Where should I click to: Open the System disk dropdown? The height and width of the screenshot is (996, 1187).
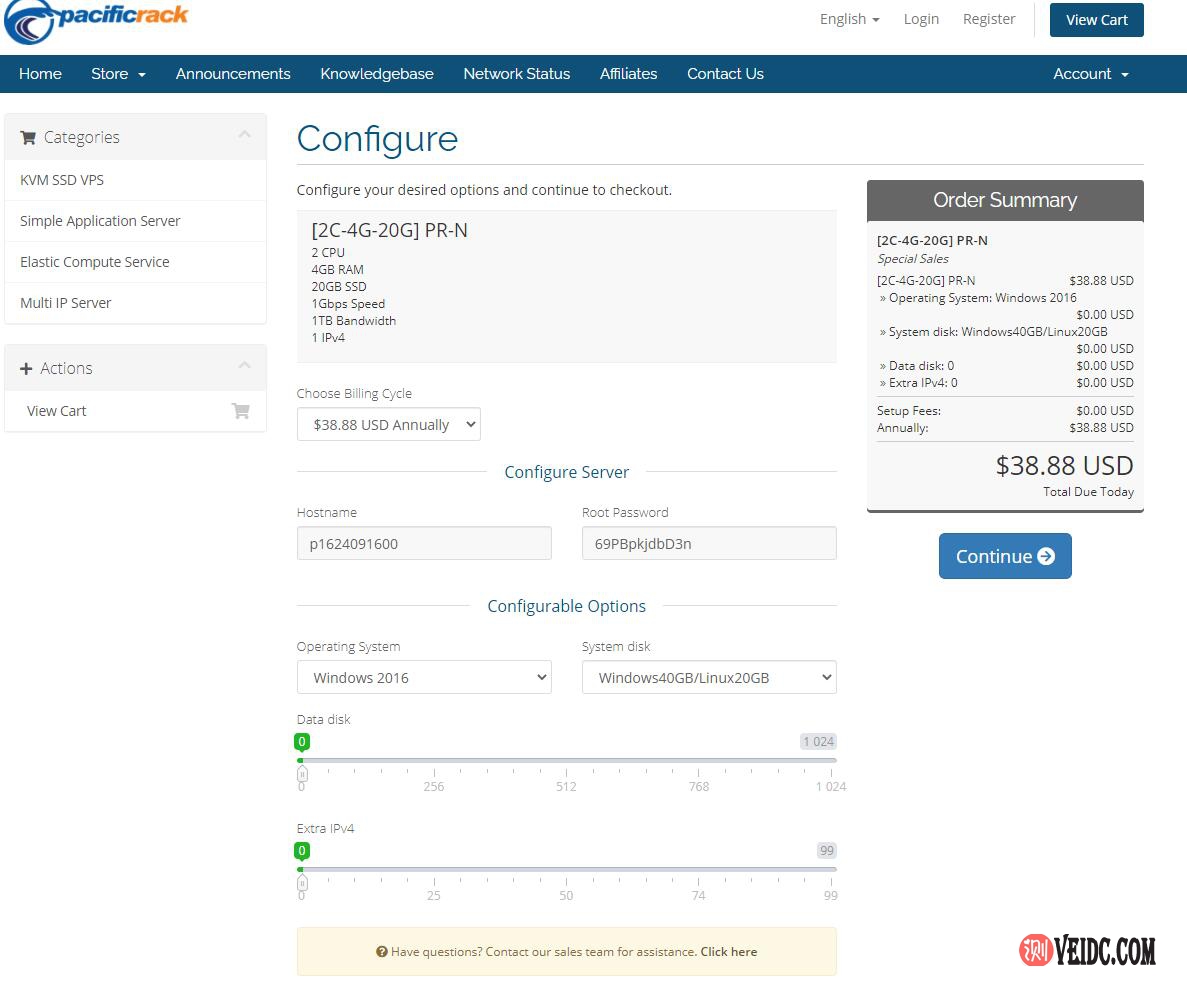click(709, 678)
